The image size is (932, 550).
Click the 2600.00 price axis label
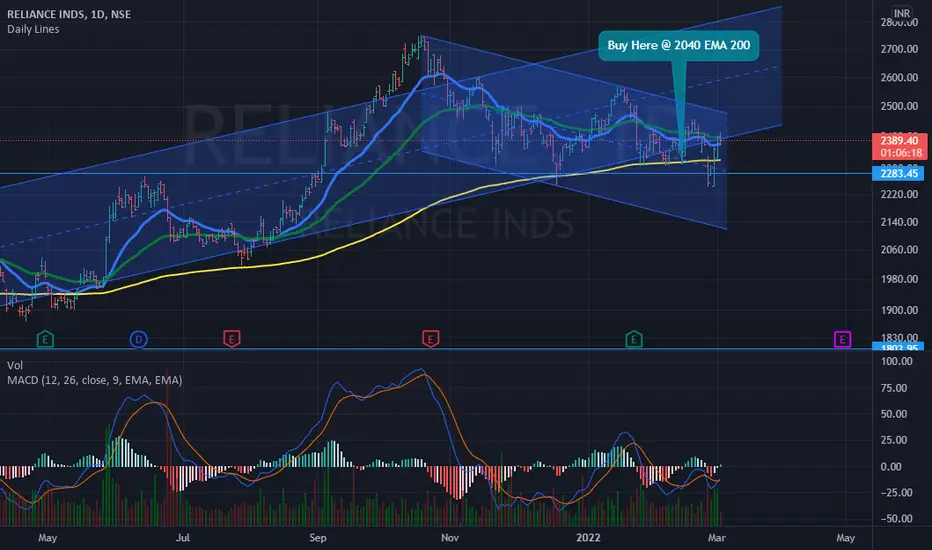coord(899,77)
